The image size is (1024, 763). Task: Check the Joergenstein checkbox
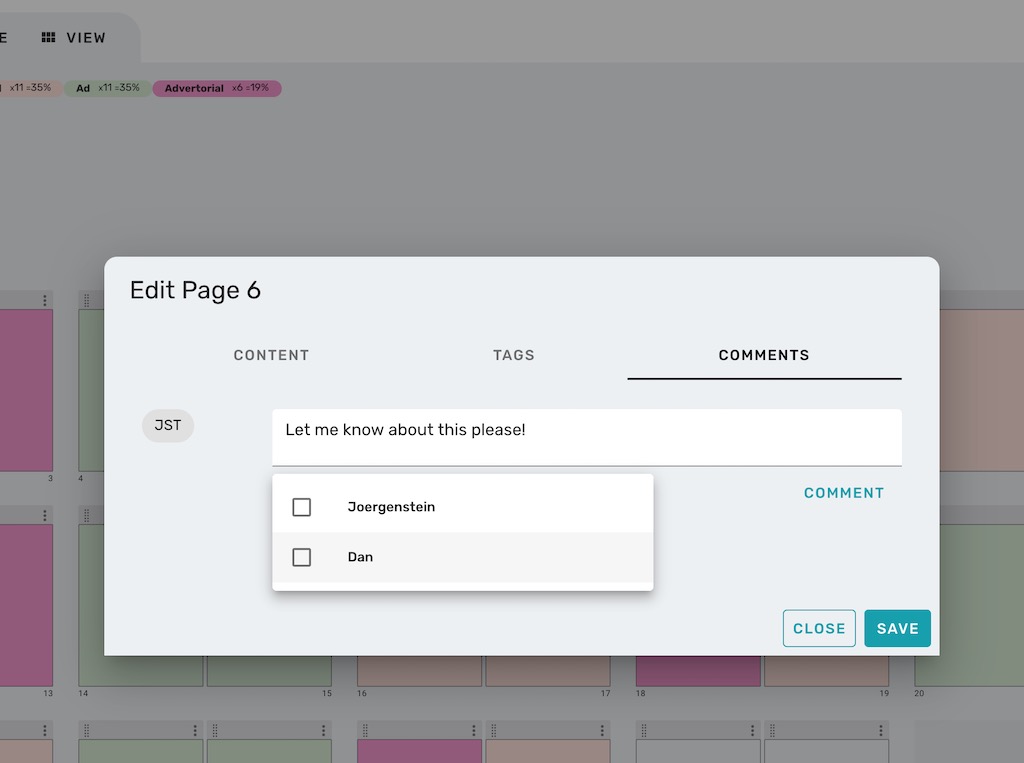(301, 507)
